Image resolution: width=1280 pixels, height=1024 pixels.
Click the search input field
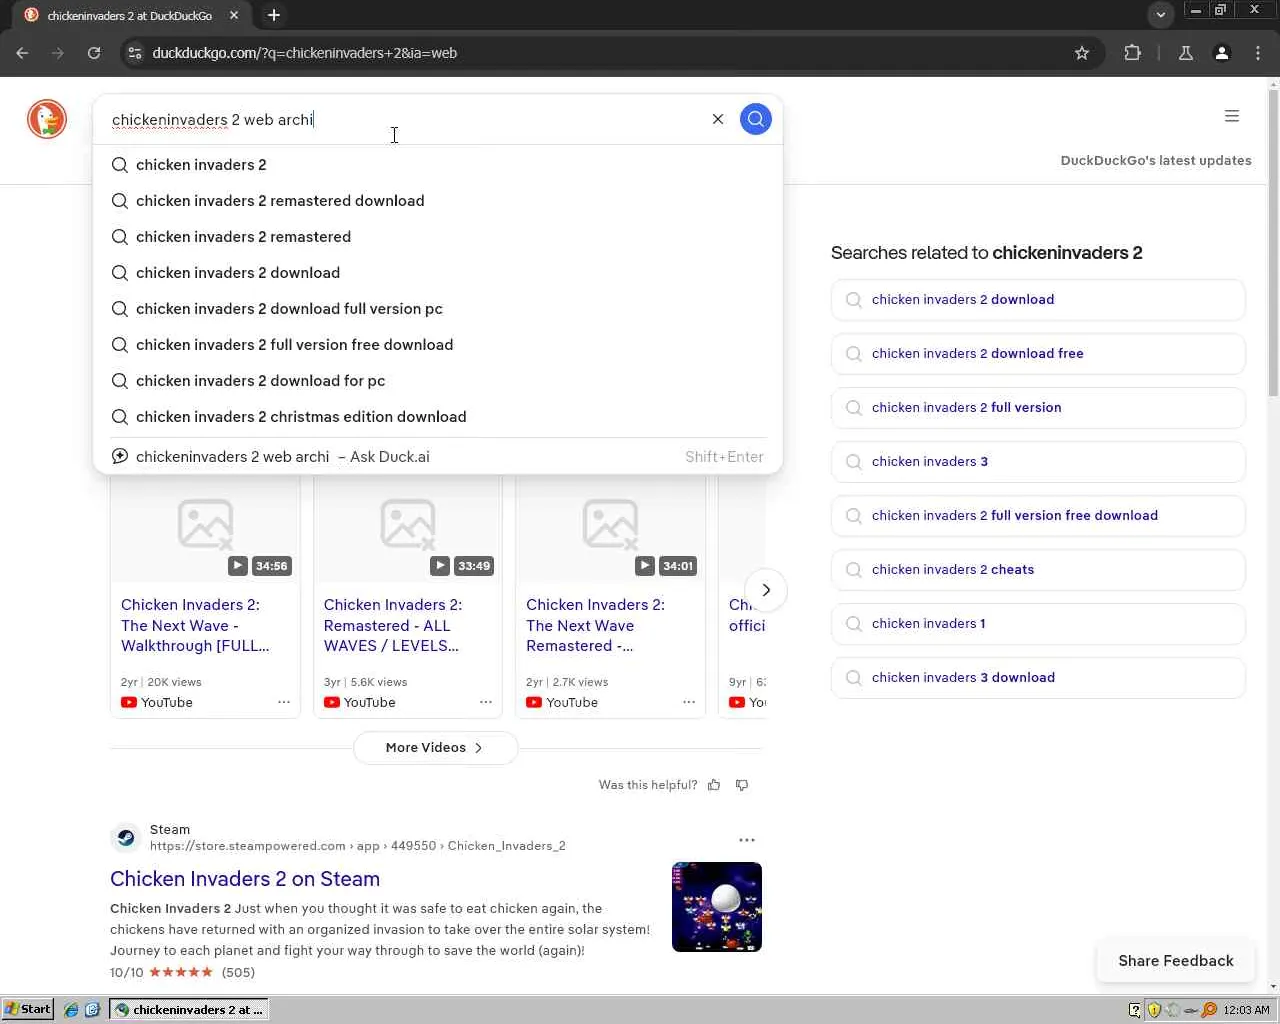click(405, 120)
